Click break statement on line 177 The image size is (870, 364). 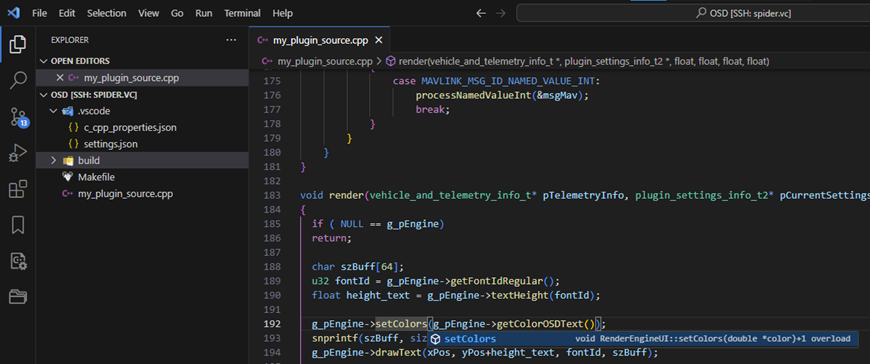coord(432,110)
